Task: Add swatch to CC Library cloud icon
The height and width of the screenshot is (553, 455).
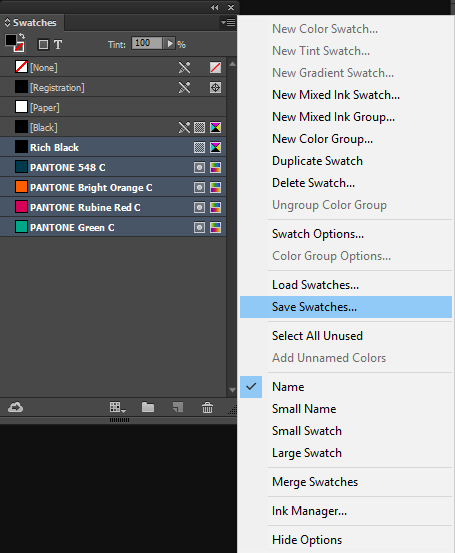Action: [x=16, y=407]
